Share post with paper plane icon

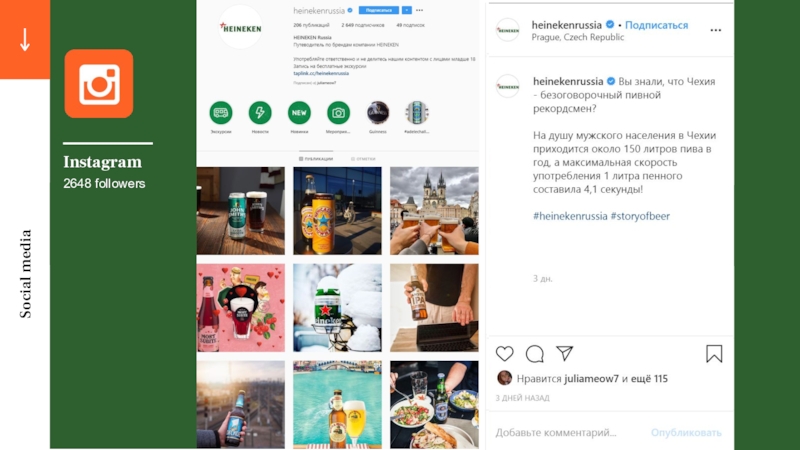[564, 353]
